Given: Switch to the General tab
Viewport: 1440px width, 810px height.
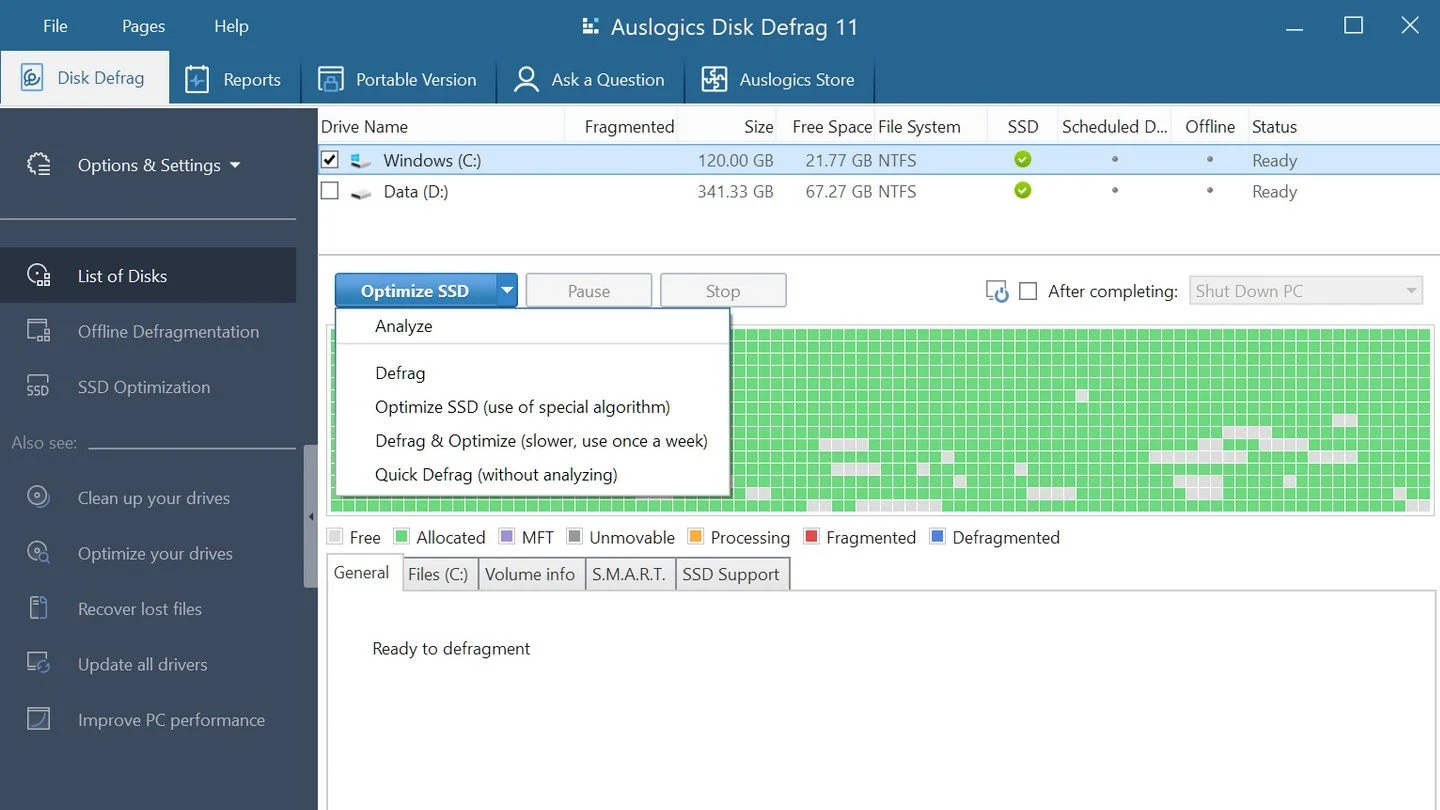Looking at the screenshot, I should [362, 572].
